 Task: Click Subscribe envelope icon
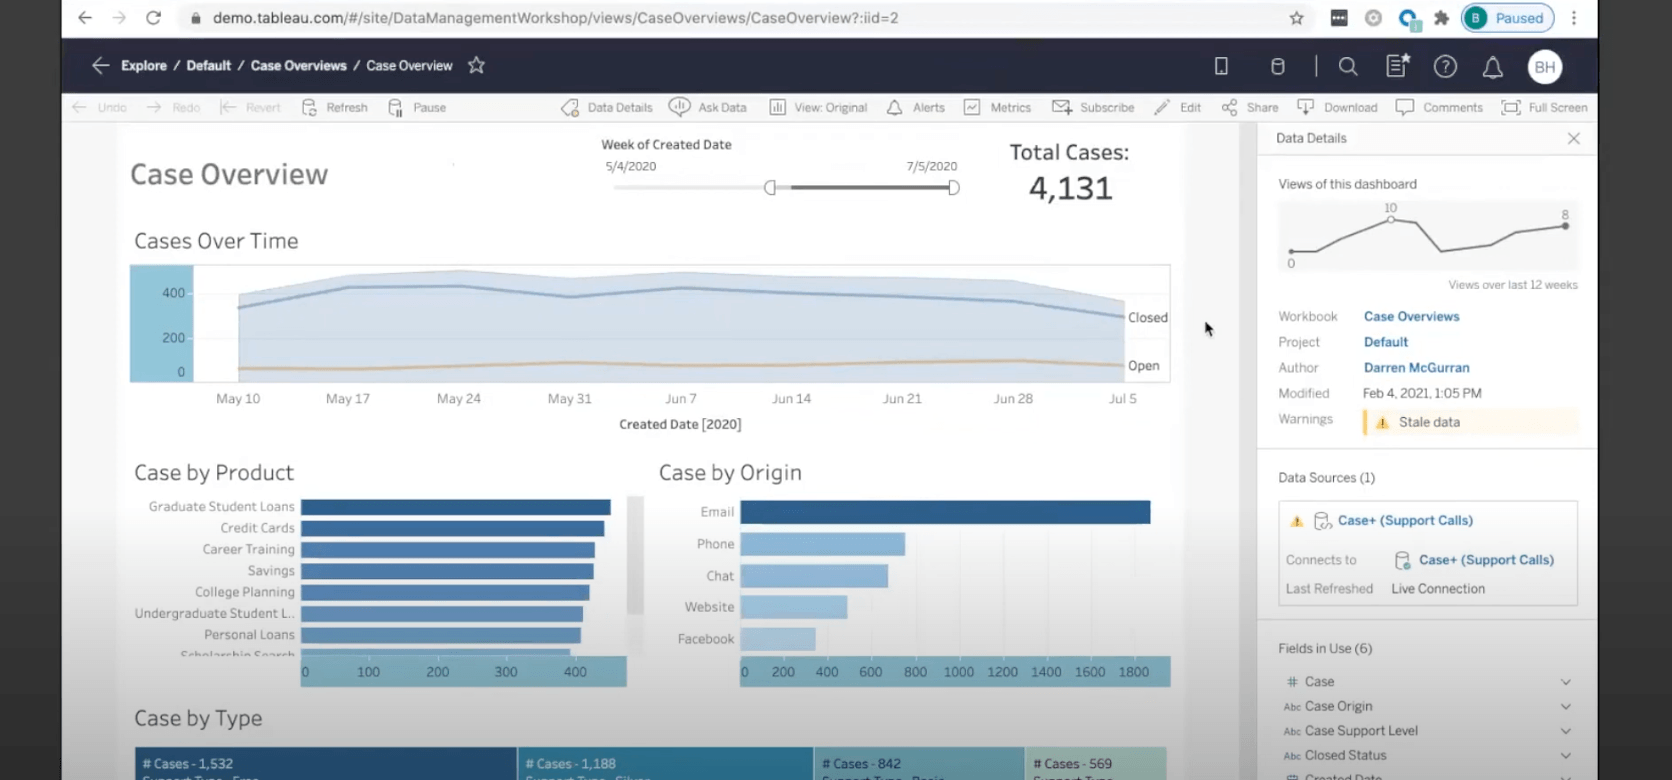1061,108
